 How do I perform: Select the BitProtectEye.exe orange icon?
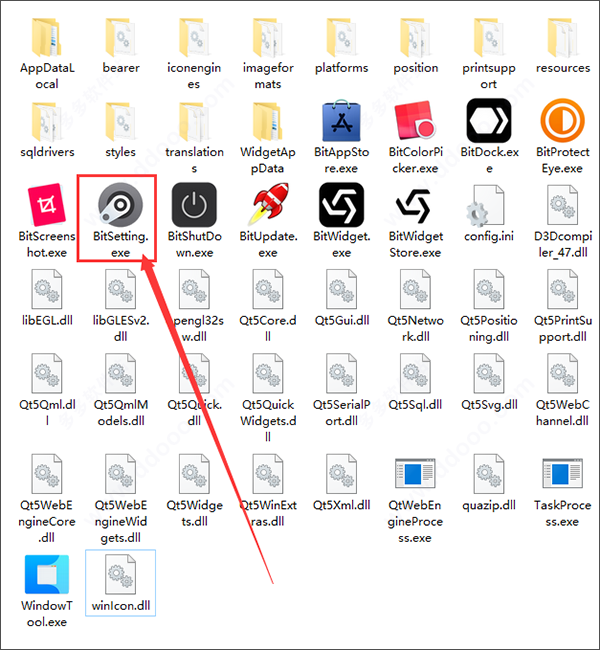(x=563, y=121)
